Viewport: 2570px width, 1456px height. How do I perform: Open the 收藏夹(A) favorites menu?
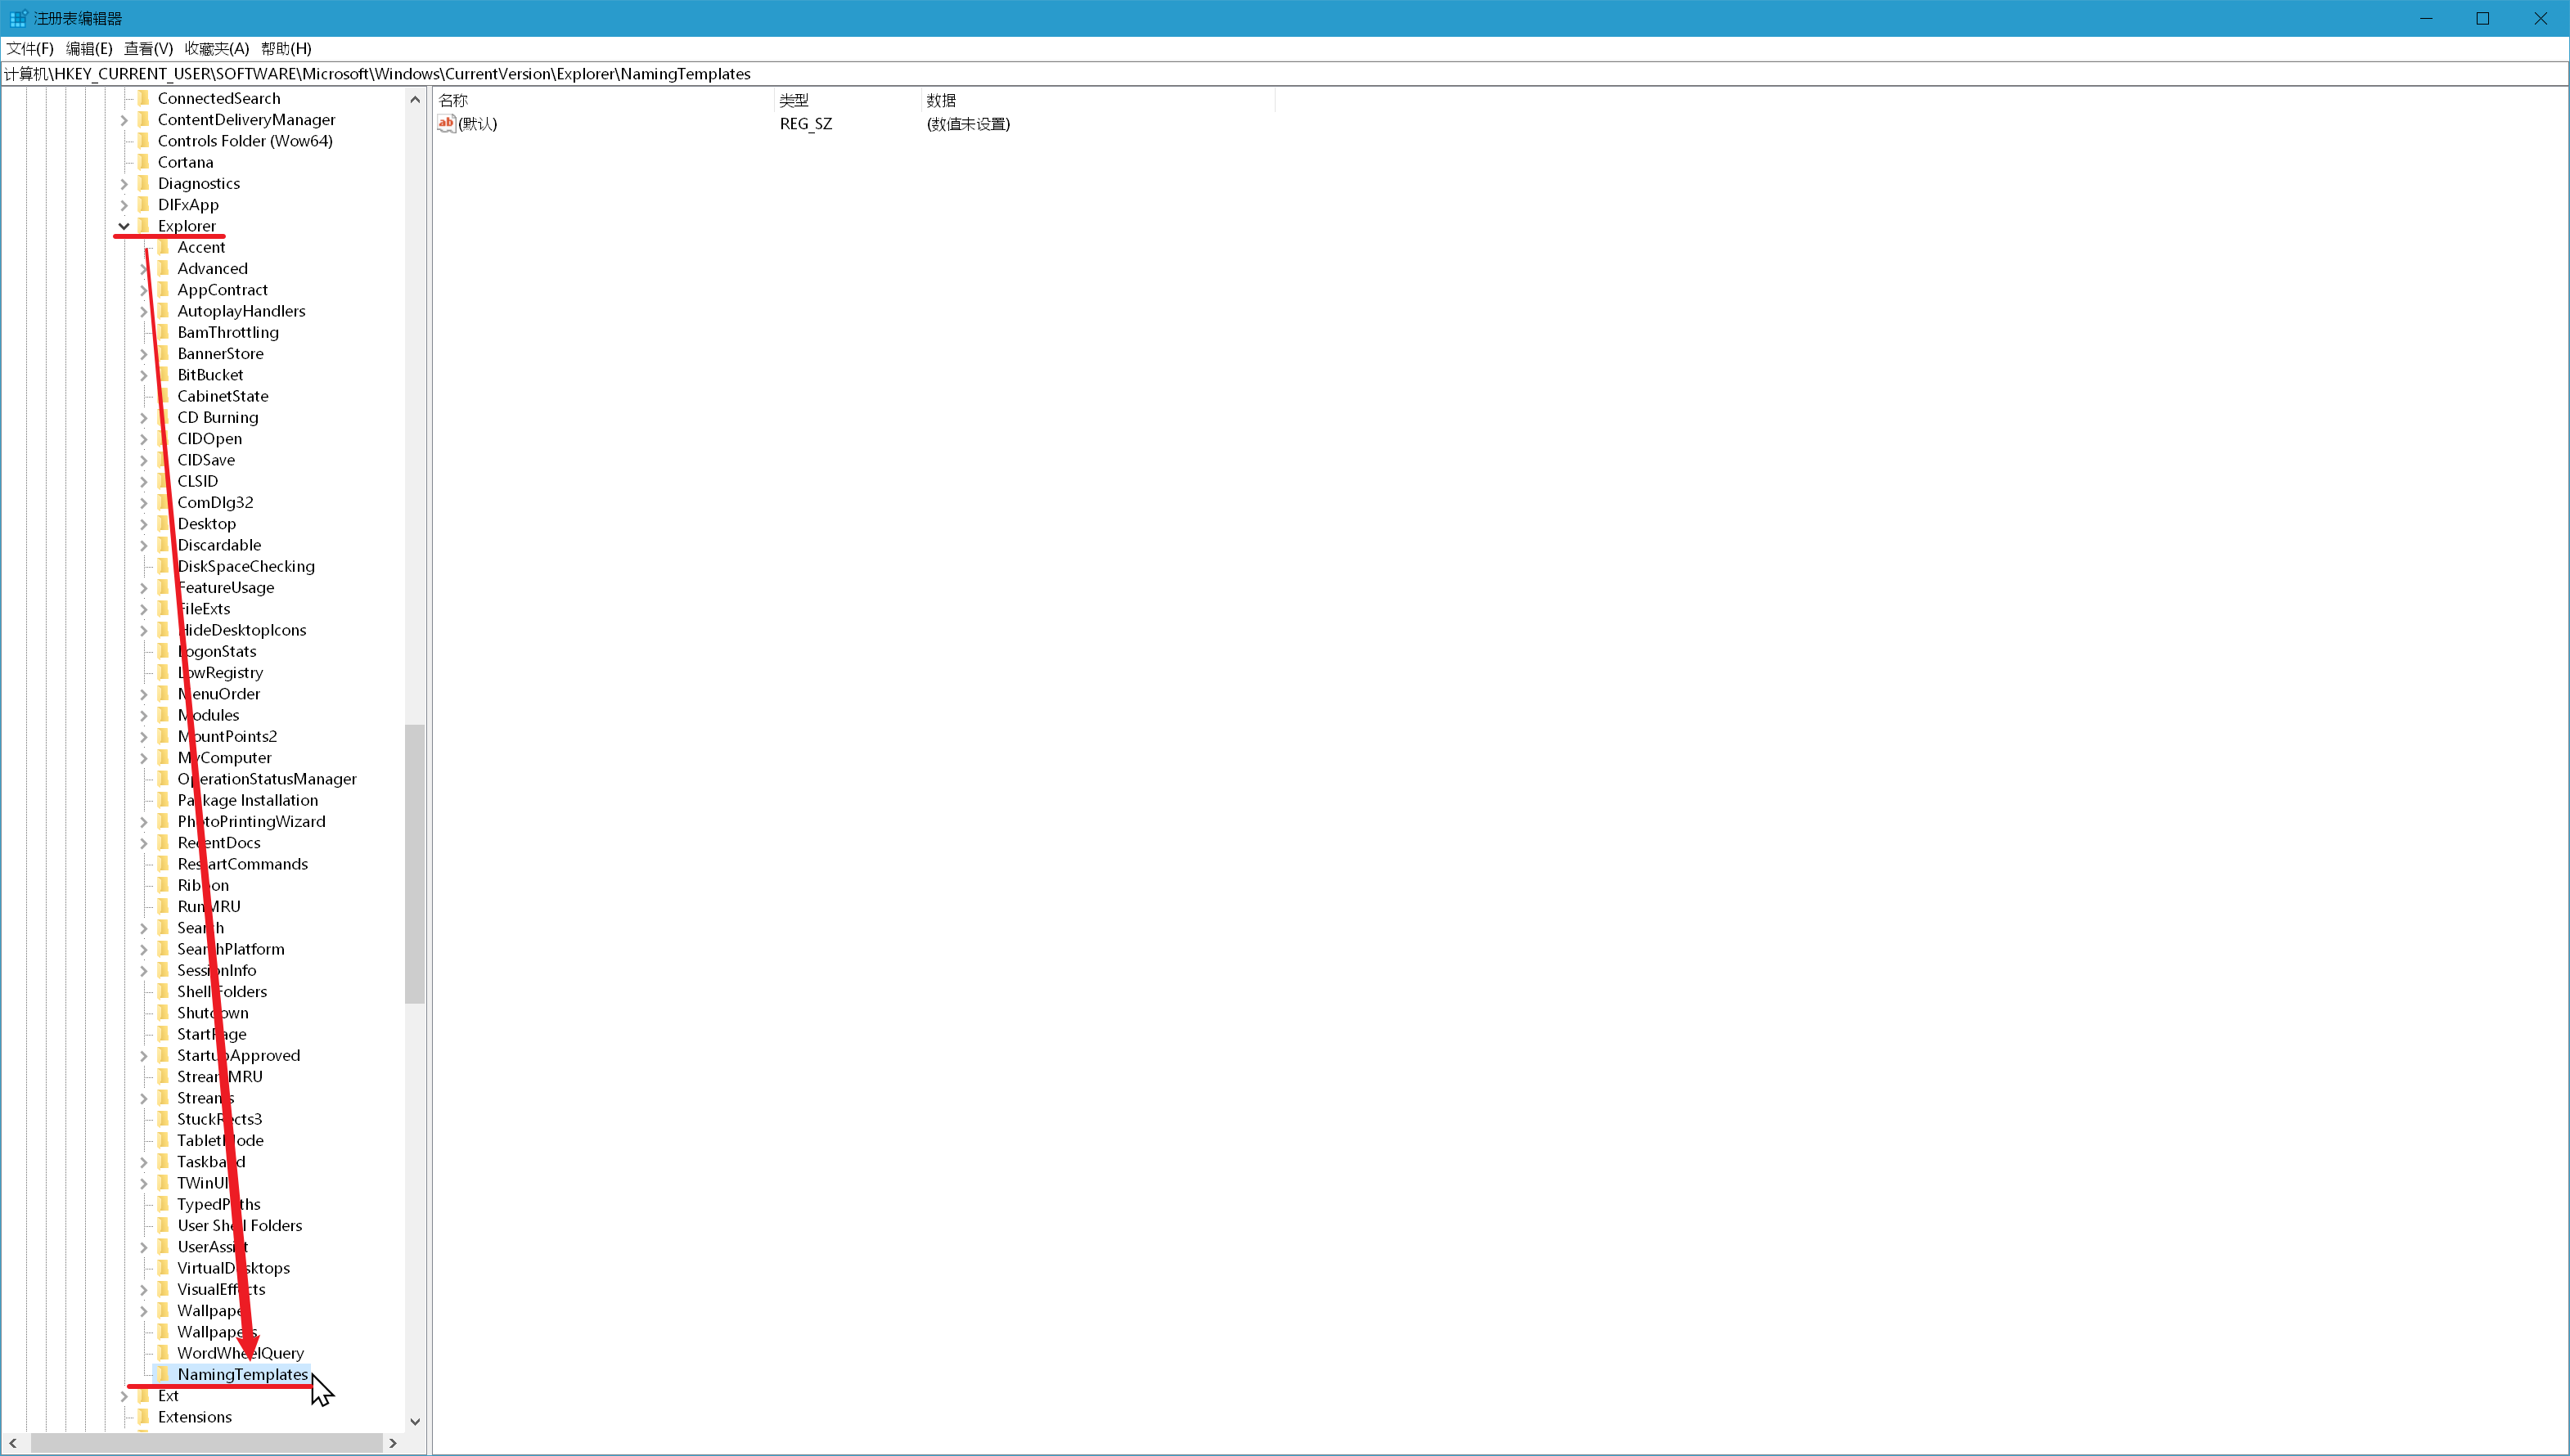[x=216, y=48]
